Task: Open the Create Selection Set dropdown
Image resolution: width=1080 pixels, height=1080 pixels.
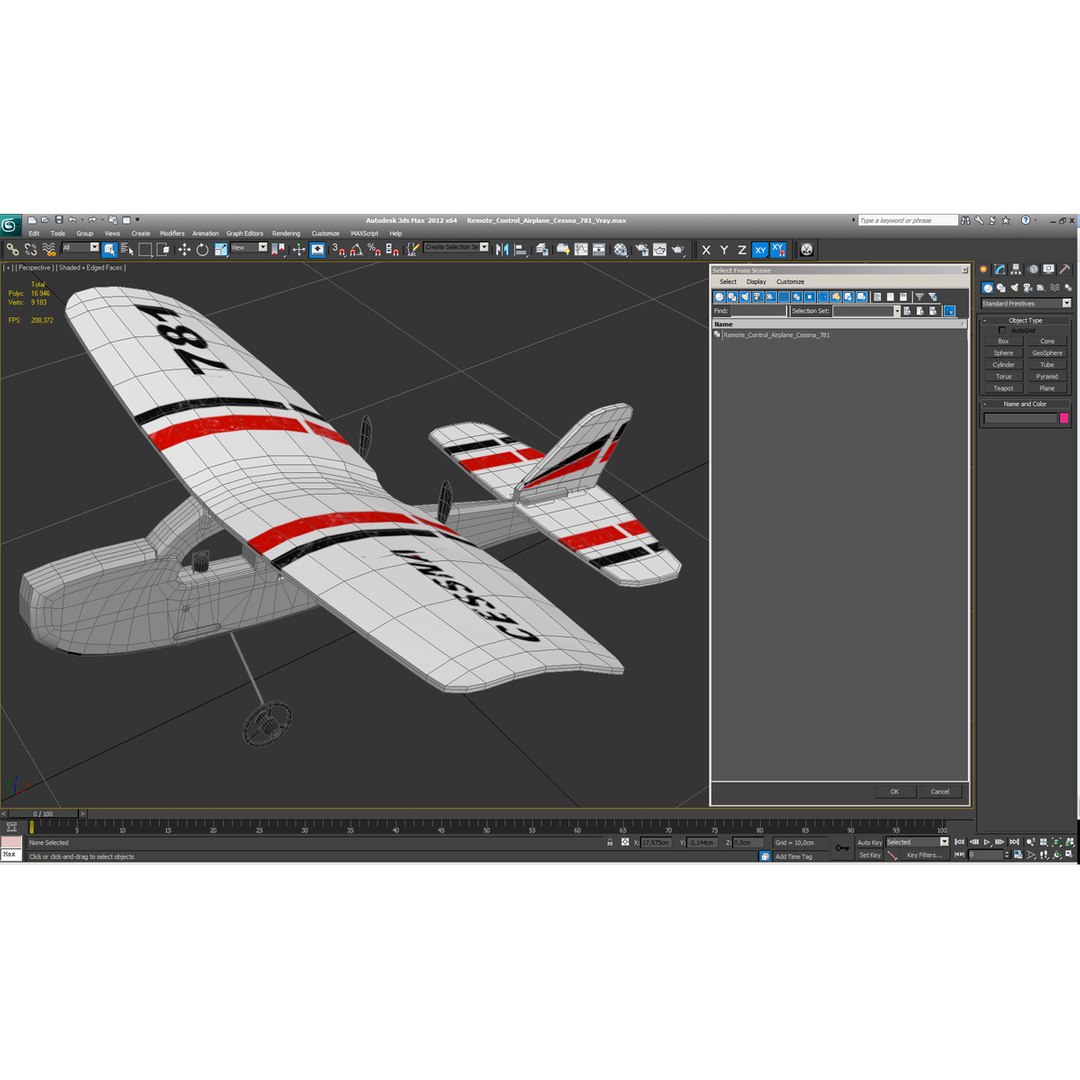Action: click(x=456, y=247)
